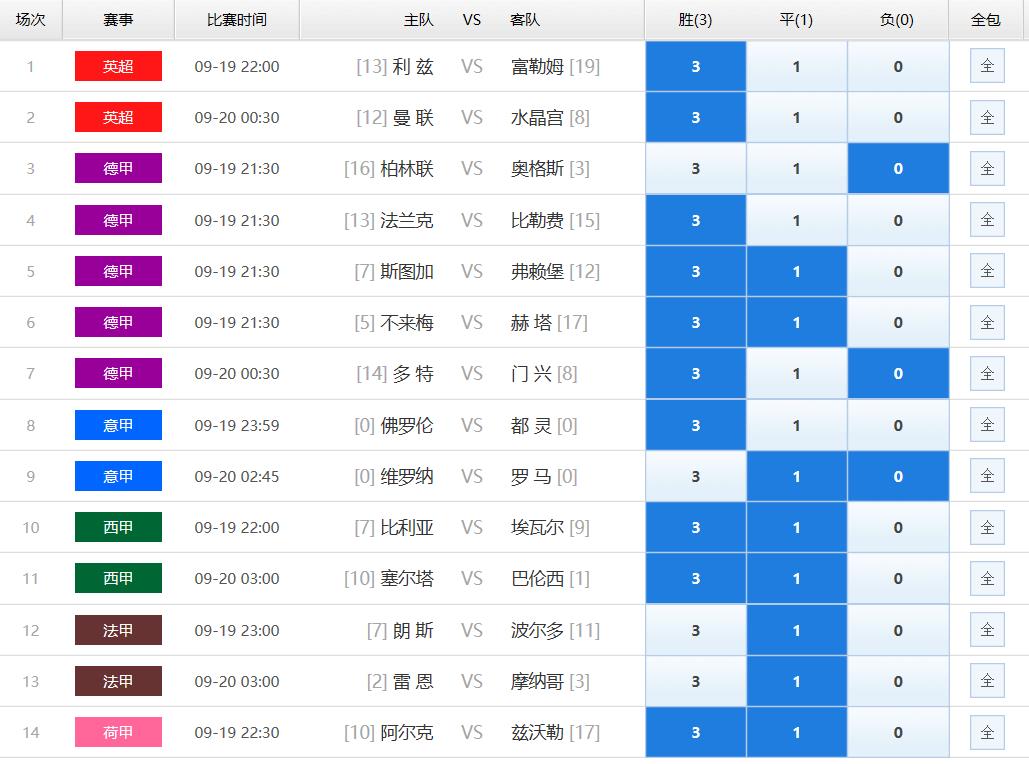Click 全 button for match 3 柏林联
Image resolution: width=1029 pixels, height=764 pixels.
click(987, 169)
